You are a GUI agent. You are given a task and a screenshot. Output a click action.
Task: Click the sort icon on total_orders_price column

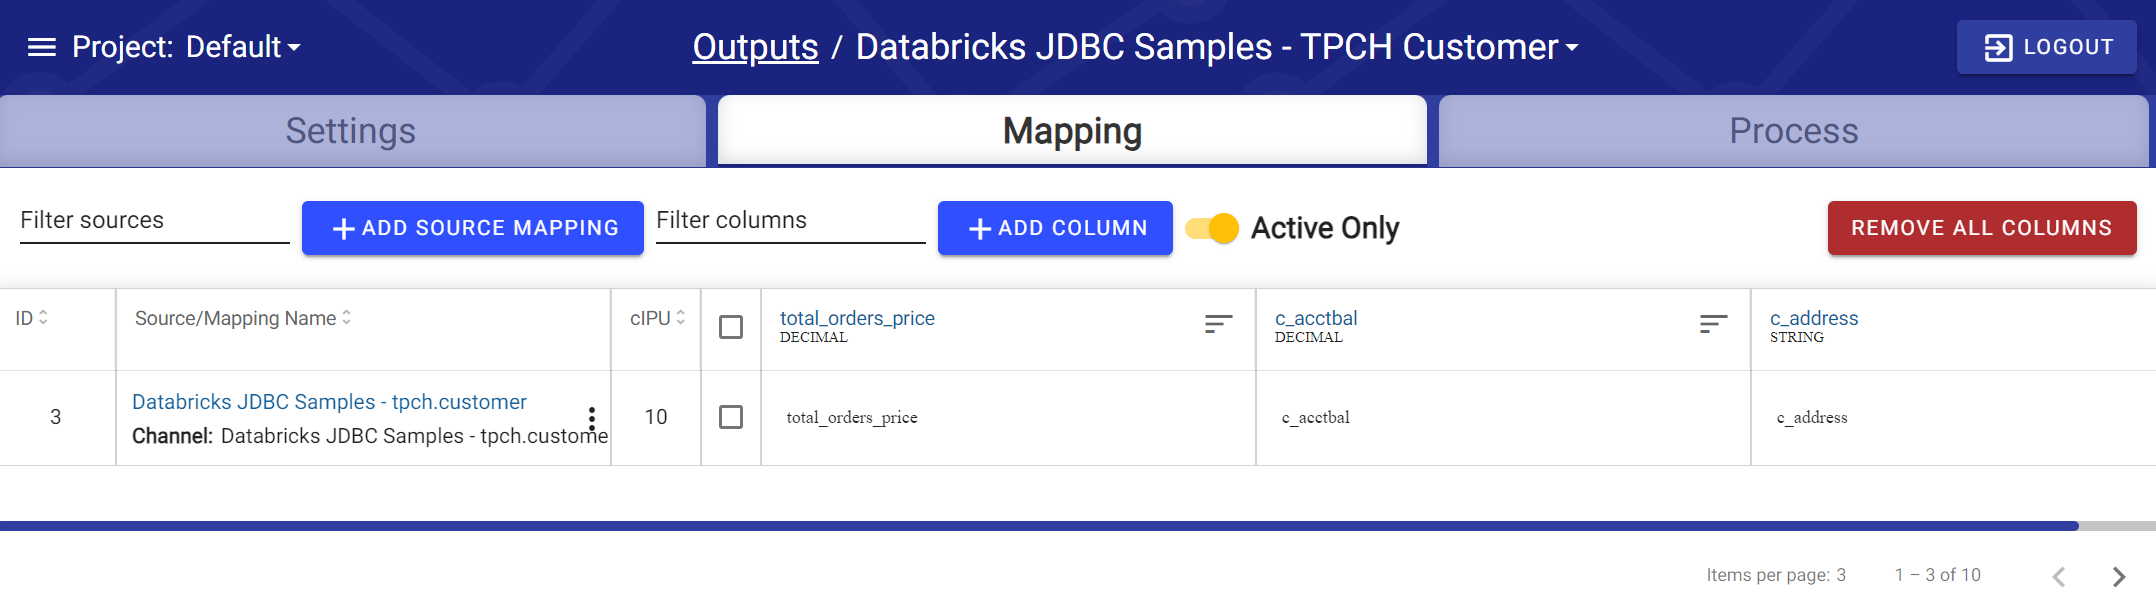tap(1218, 324)
